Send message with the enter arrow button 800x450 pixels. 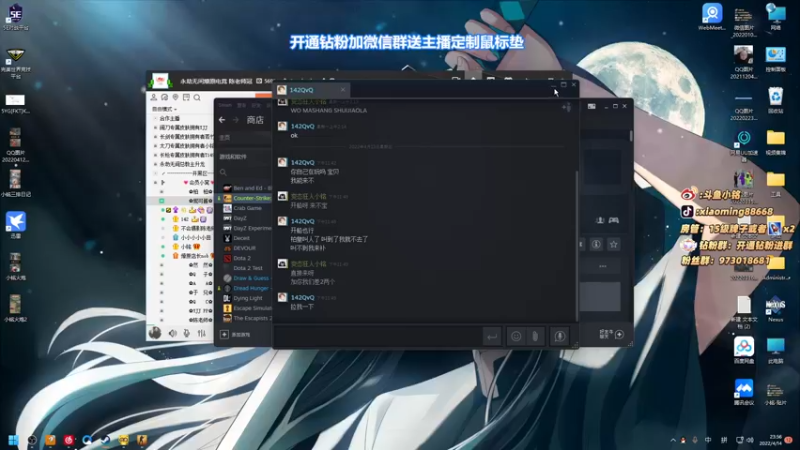coord(492,336)
